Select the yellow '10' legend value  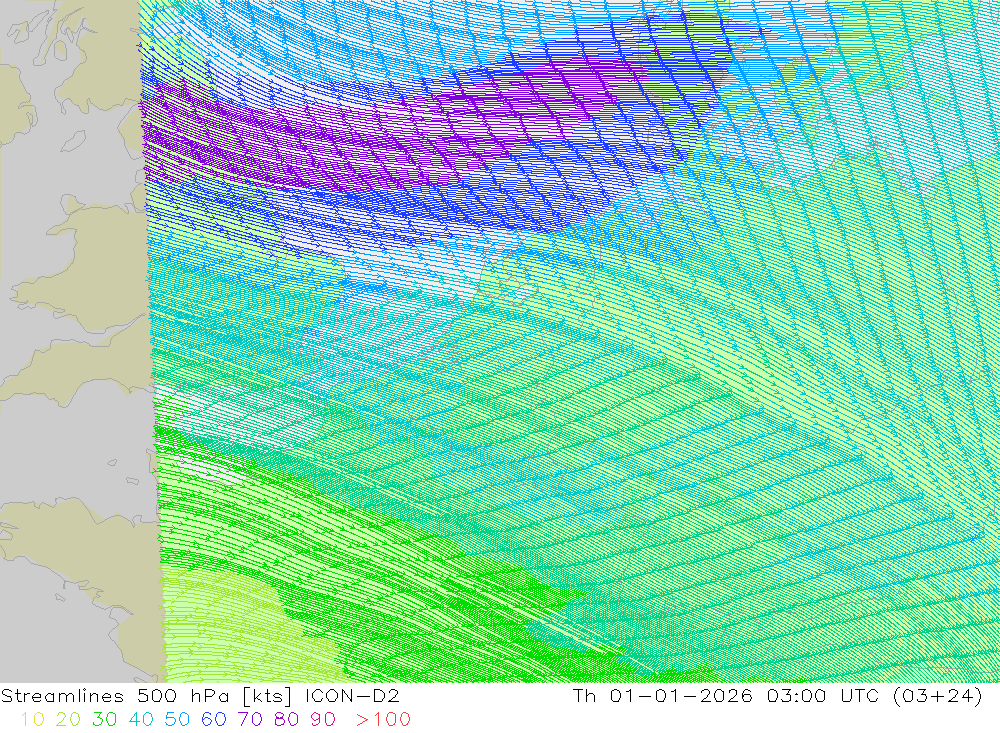(33, 720)
